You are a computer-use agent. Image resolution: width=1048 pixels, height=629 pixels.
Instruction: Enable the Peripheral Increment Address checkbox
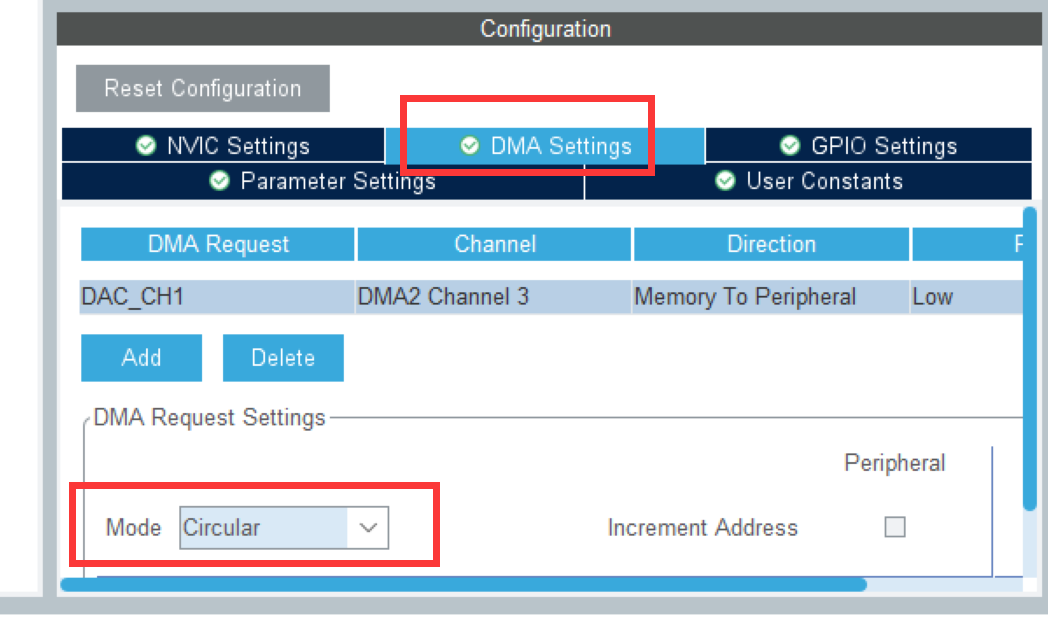pyautogui.click(x=895, y=527)
